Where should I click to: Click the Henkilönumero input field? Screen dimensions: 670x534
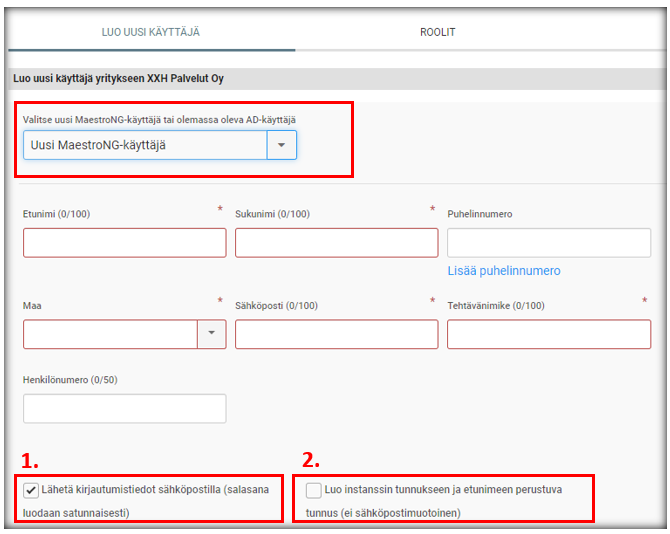click(x=125, y=409)
